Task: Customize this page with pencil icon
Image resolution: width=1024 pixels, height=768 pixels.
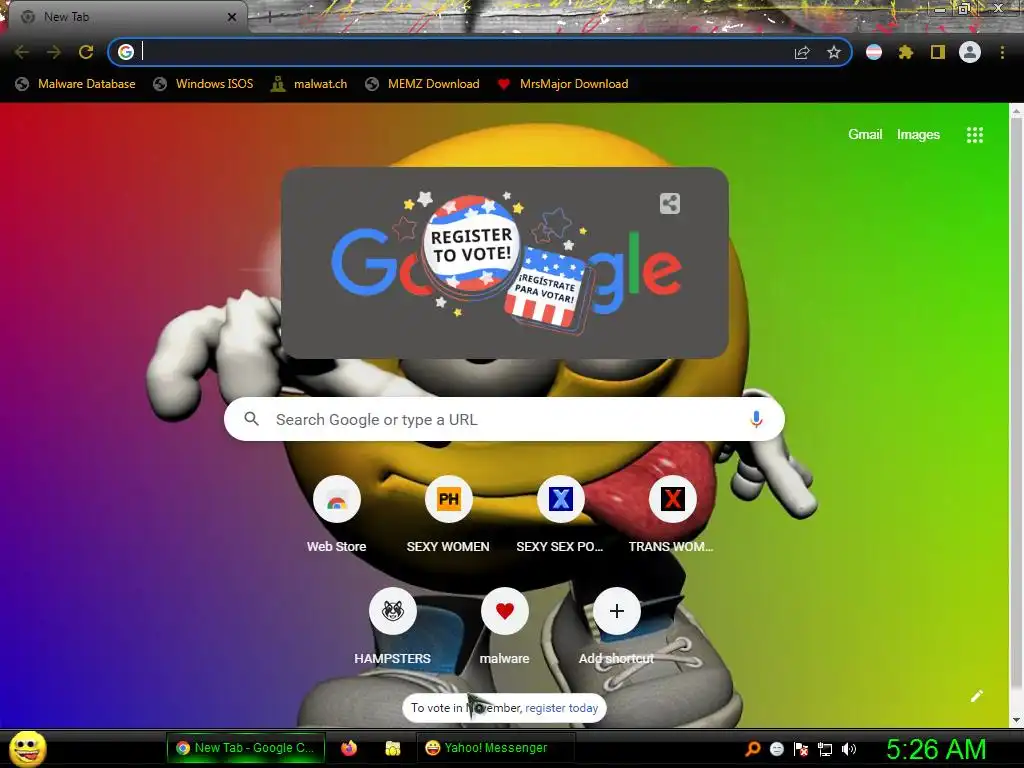Action: coord(977,696)
